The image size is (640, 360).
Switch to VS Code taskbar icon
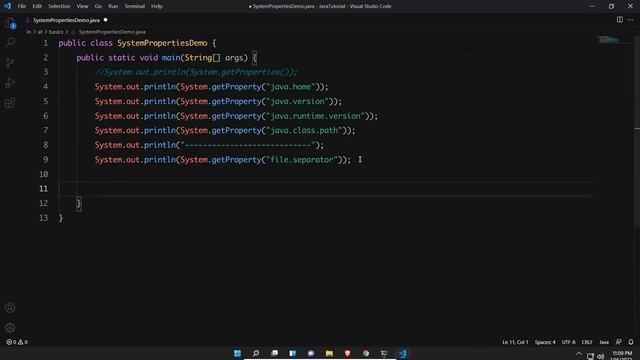coord(402,353)
